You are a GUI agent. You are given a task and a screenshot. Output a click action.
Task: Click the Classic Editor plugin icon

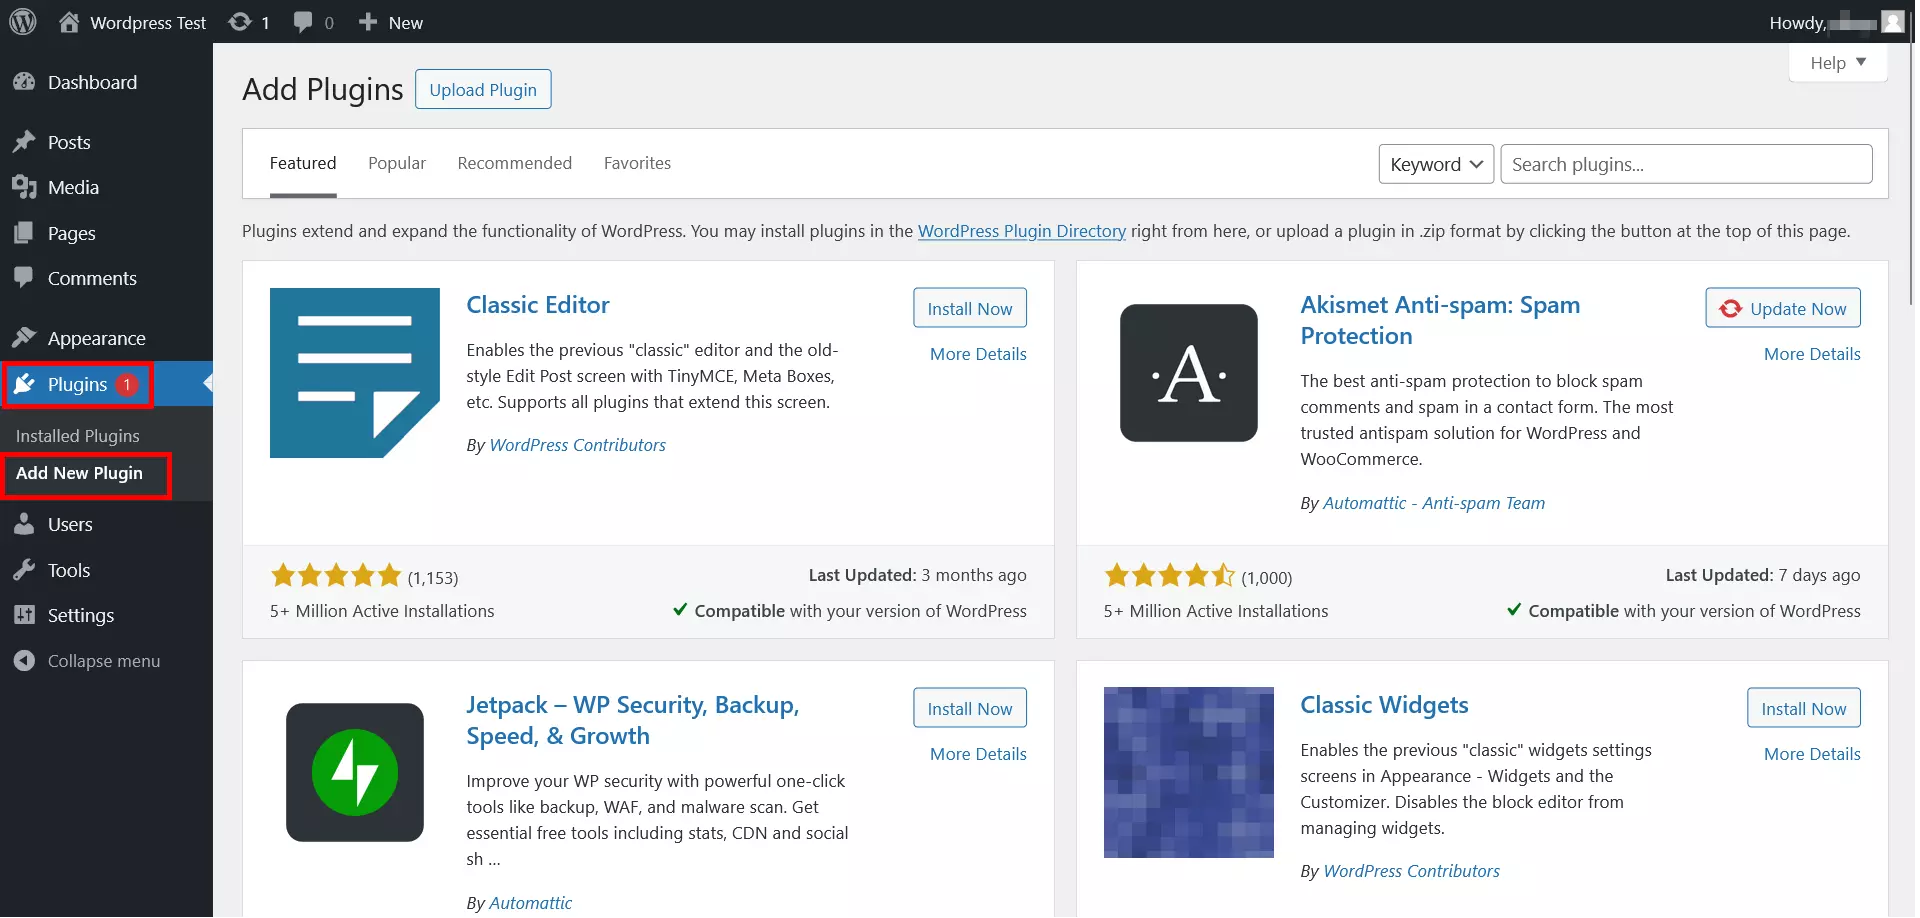click(x=355, y=373)
